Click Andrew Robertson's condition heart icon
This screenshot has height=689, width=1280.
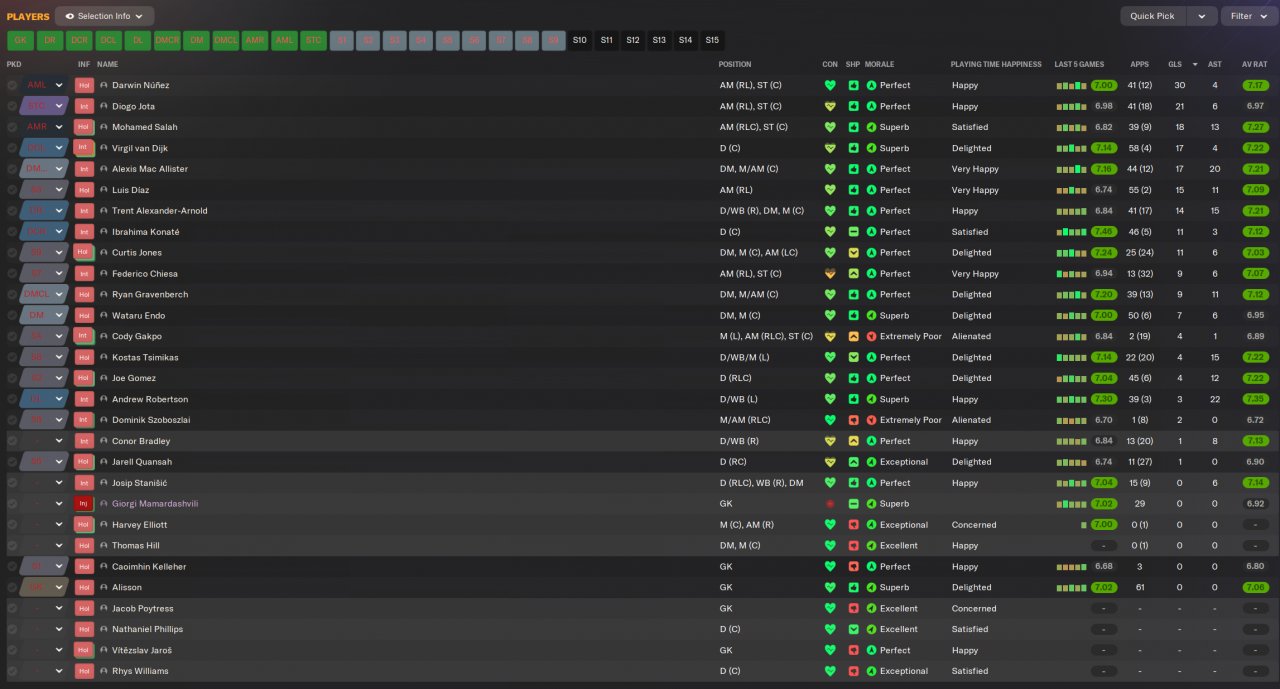(829, 399)
